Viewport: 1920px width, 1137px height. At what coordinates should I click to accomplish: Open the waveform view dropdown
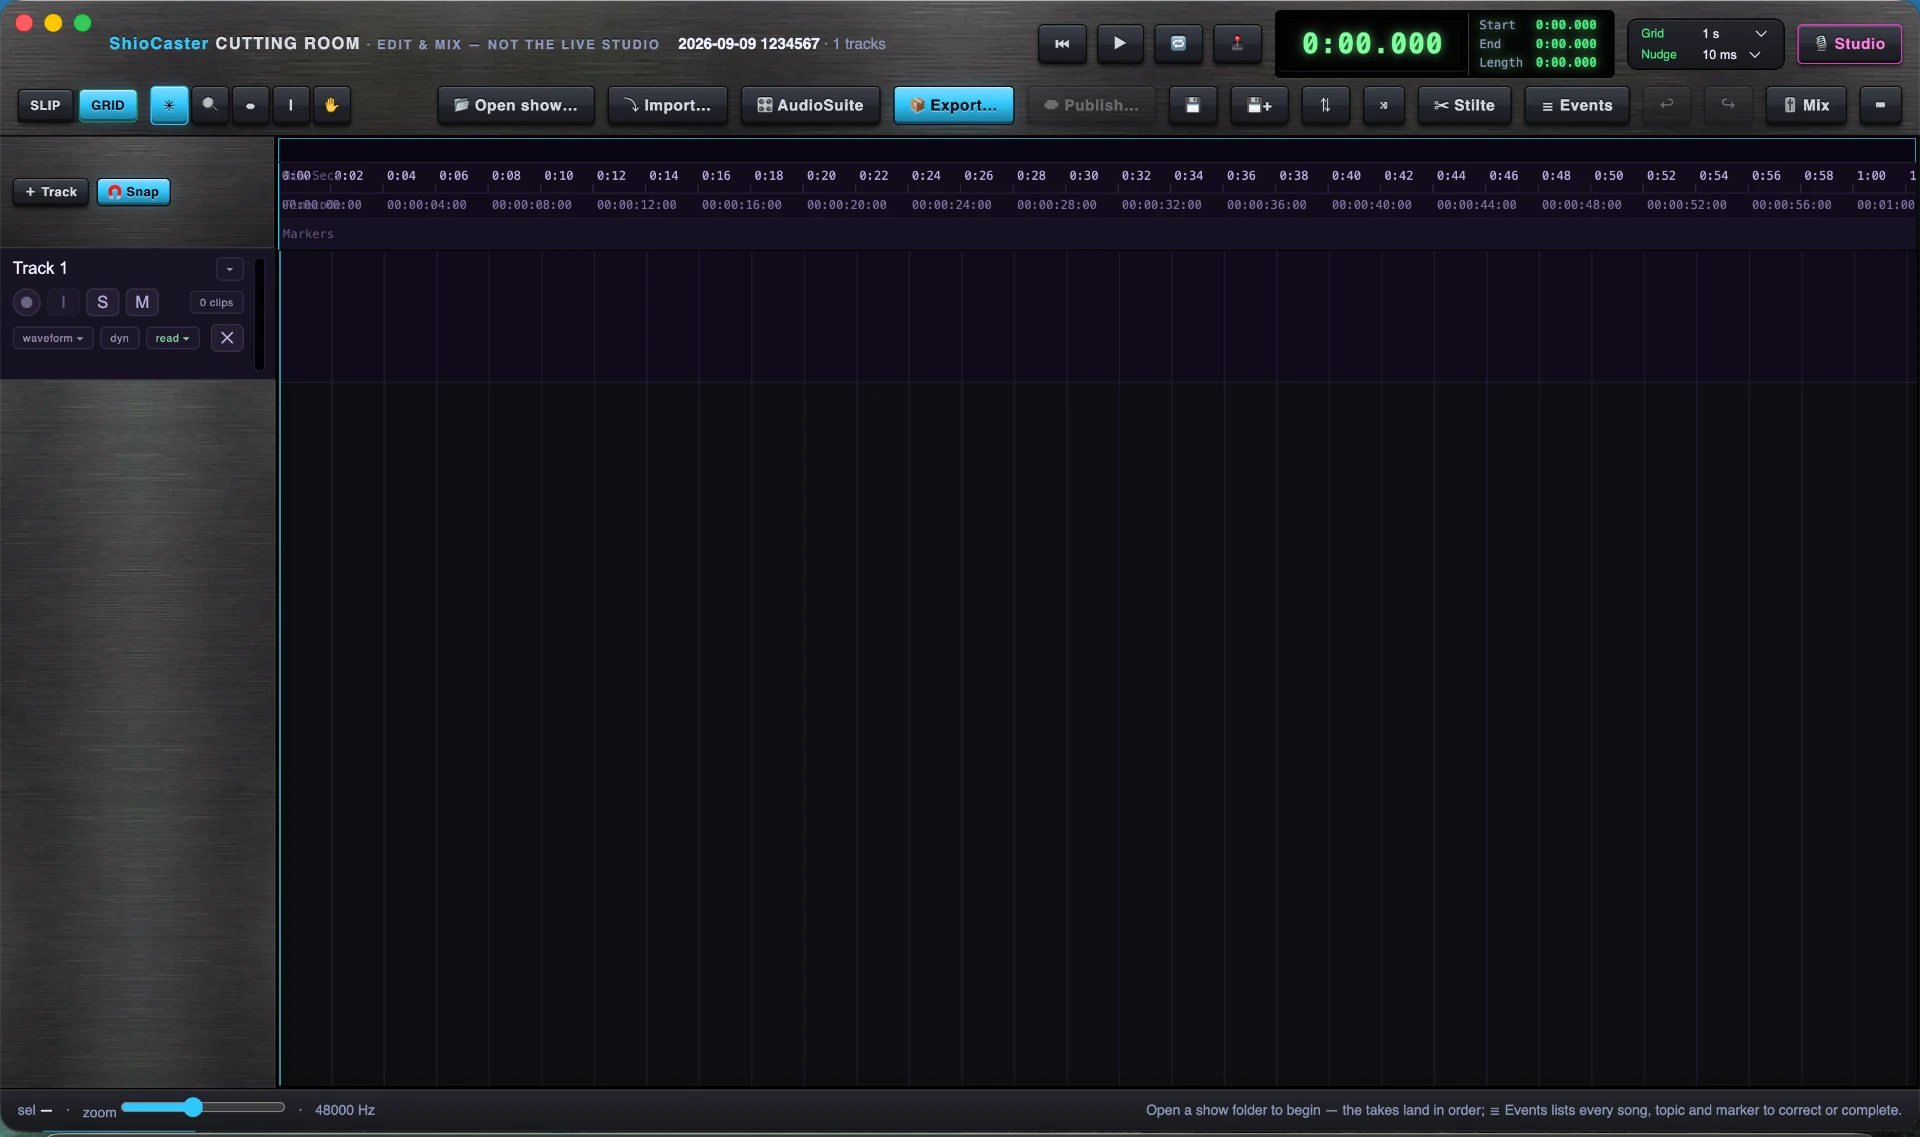[x=53, y=338]
